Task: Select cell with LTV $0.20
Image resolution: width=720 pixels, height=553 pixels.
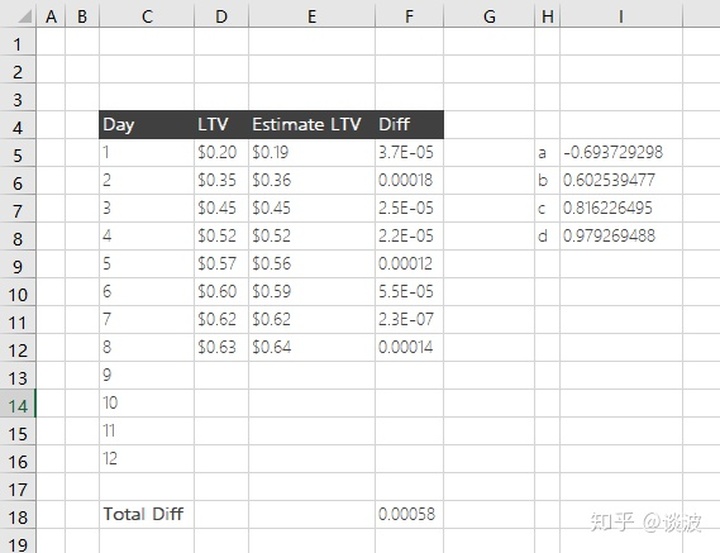Action: (221, 152)
